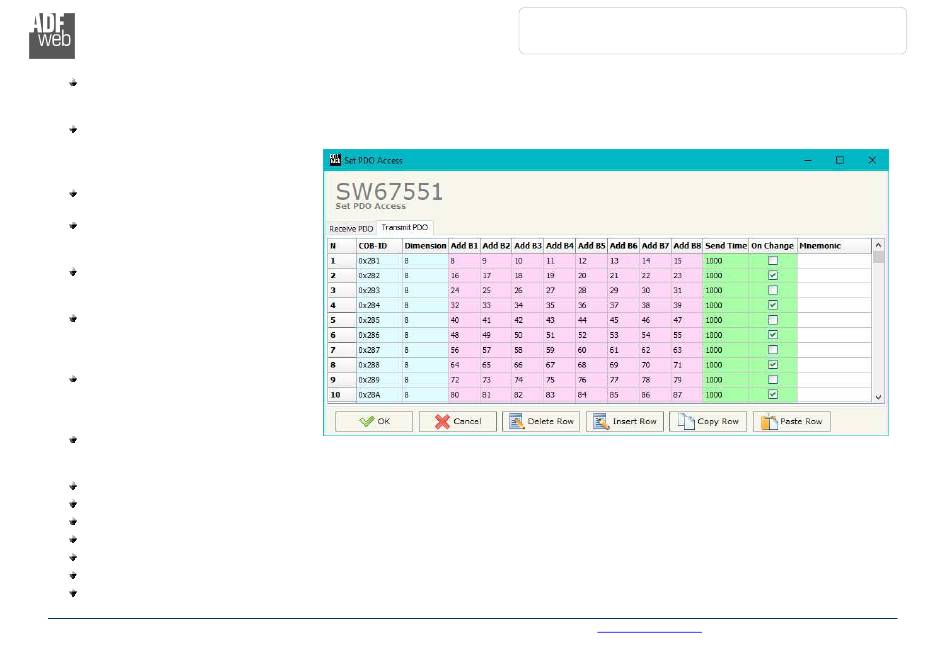This screenshot has height=659, width=950.
Task: Click the Copy Row button
Action: (708, 421)
